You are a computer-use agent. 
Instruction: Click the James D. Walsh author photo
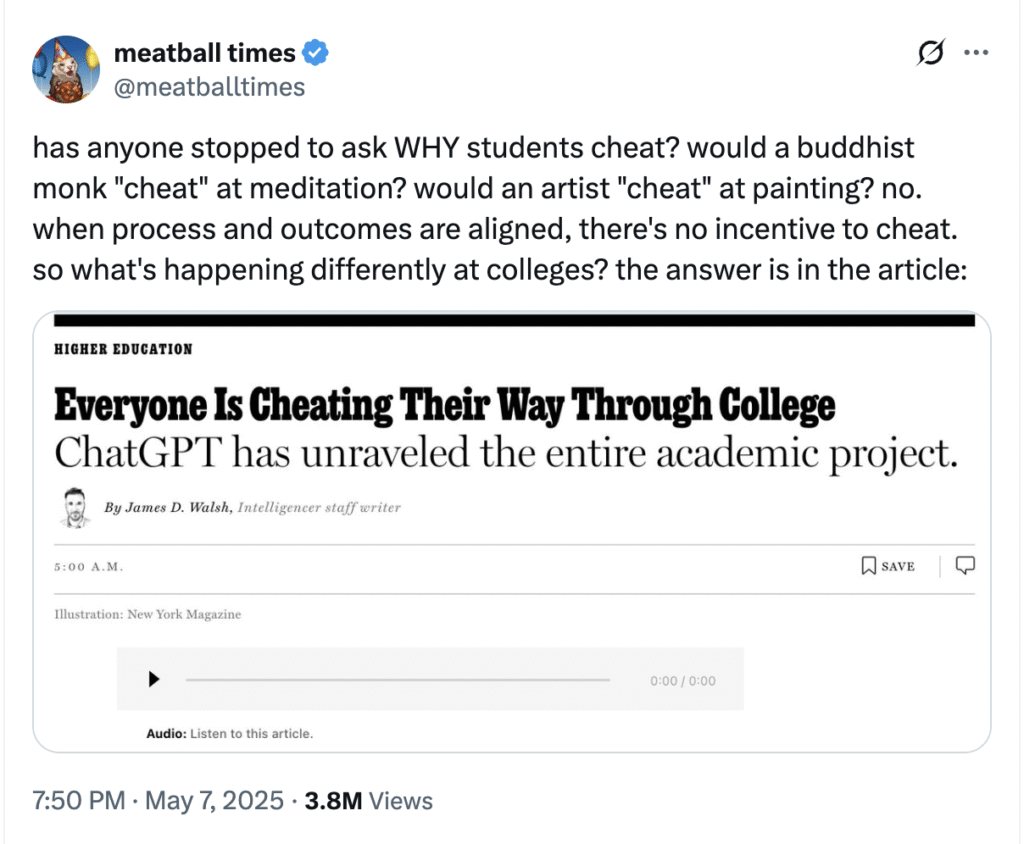75,507
